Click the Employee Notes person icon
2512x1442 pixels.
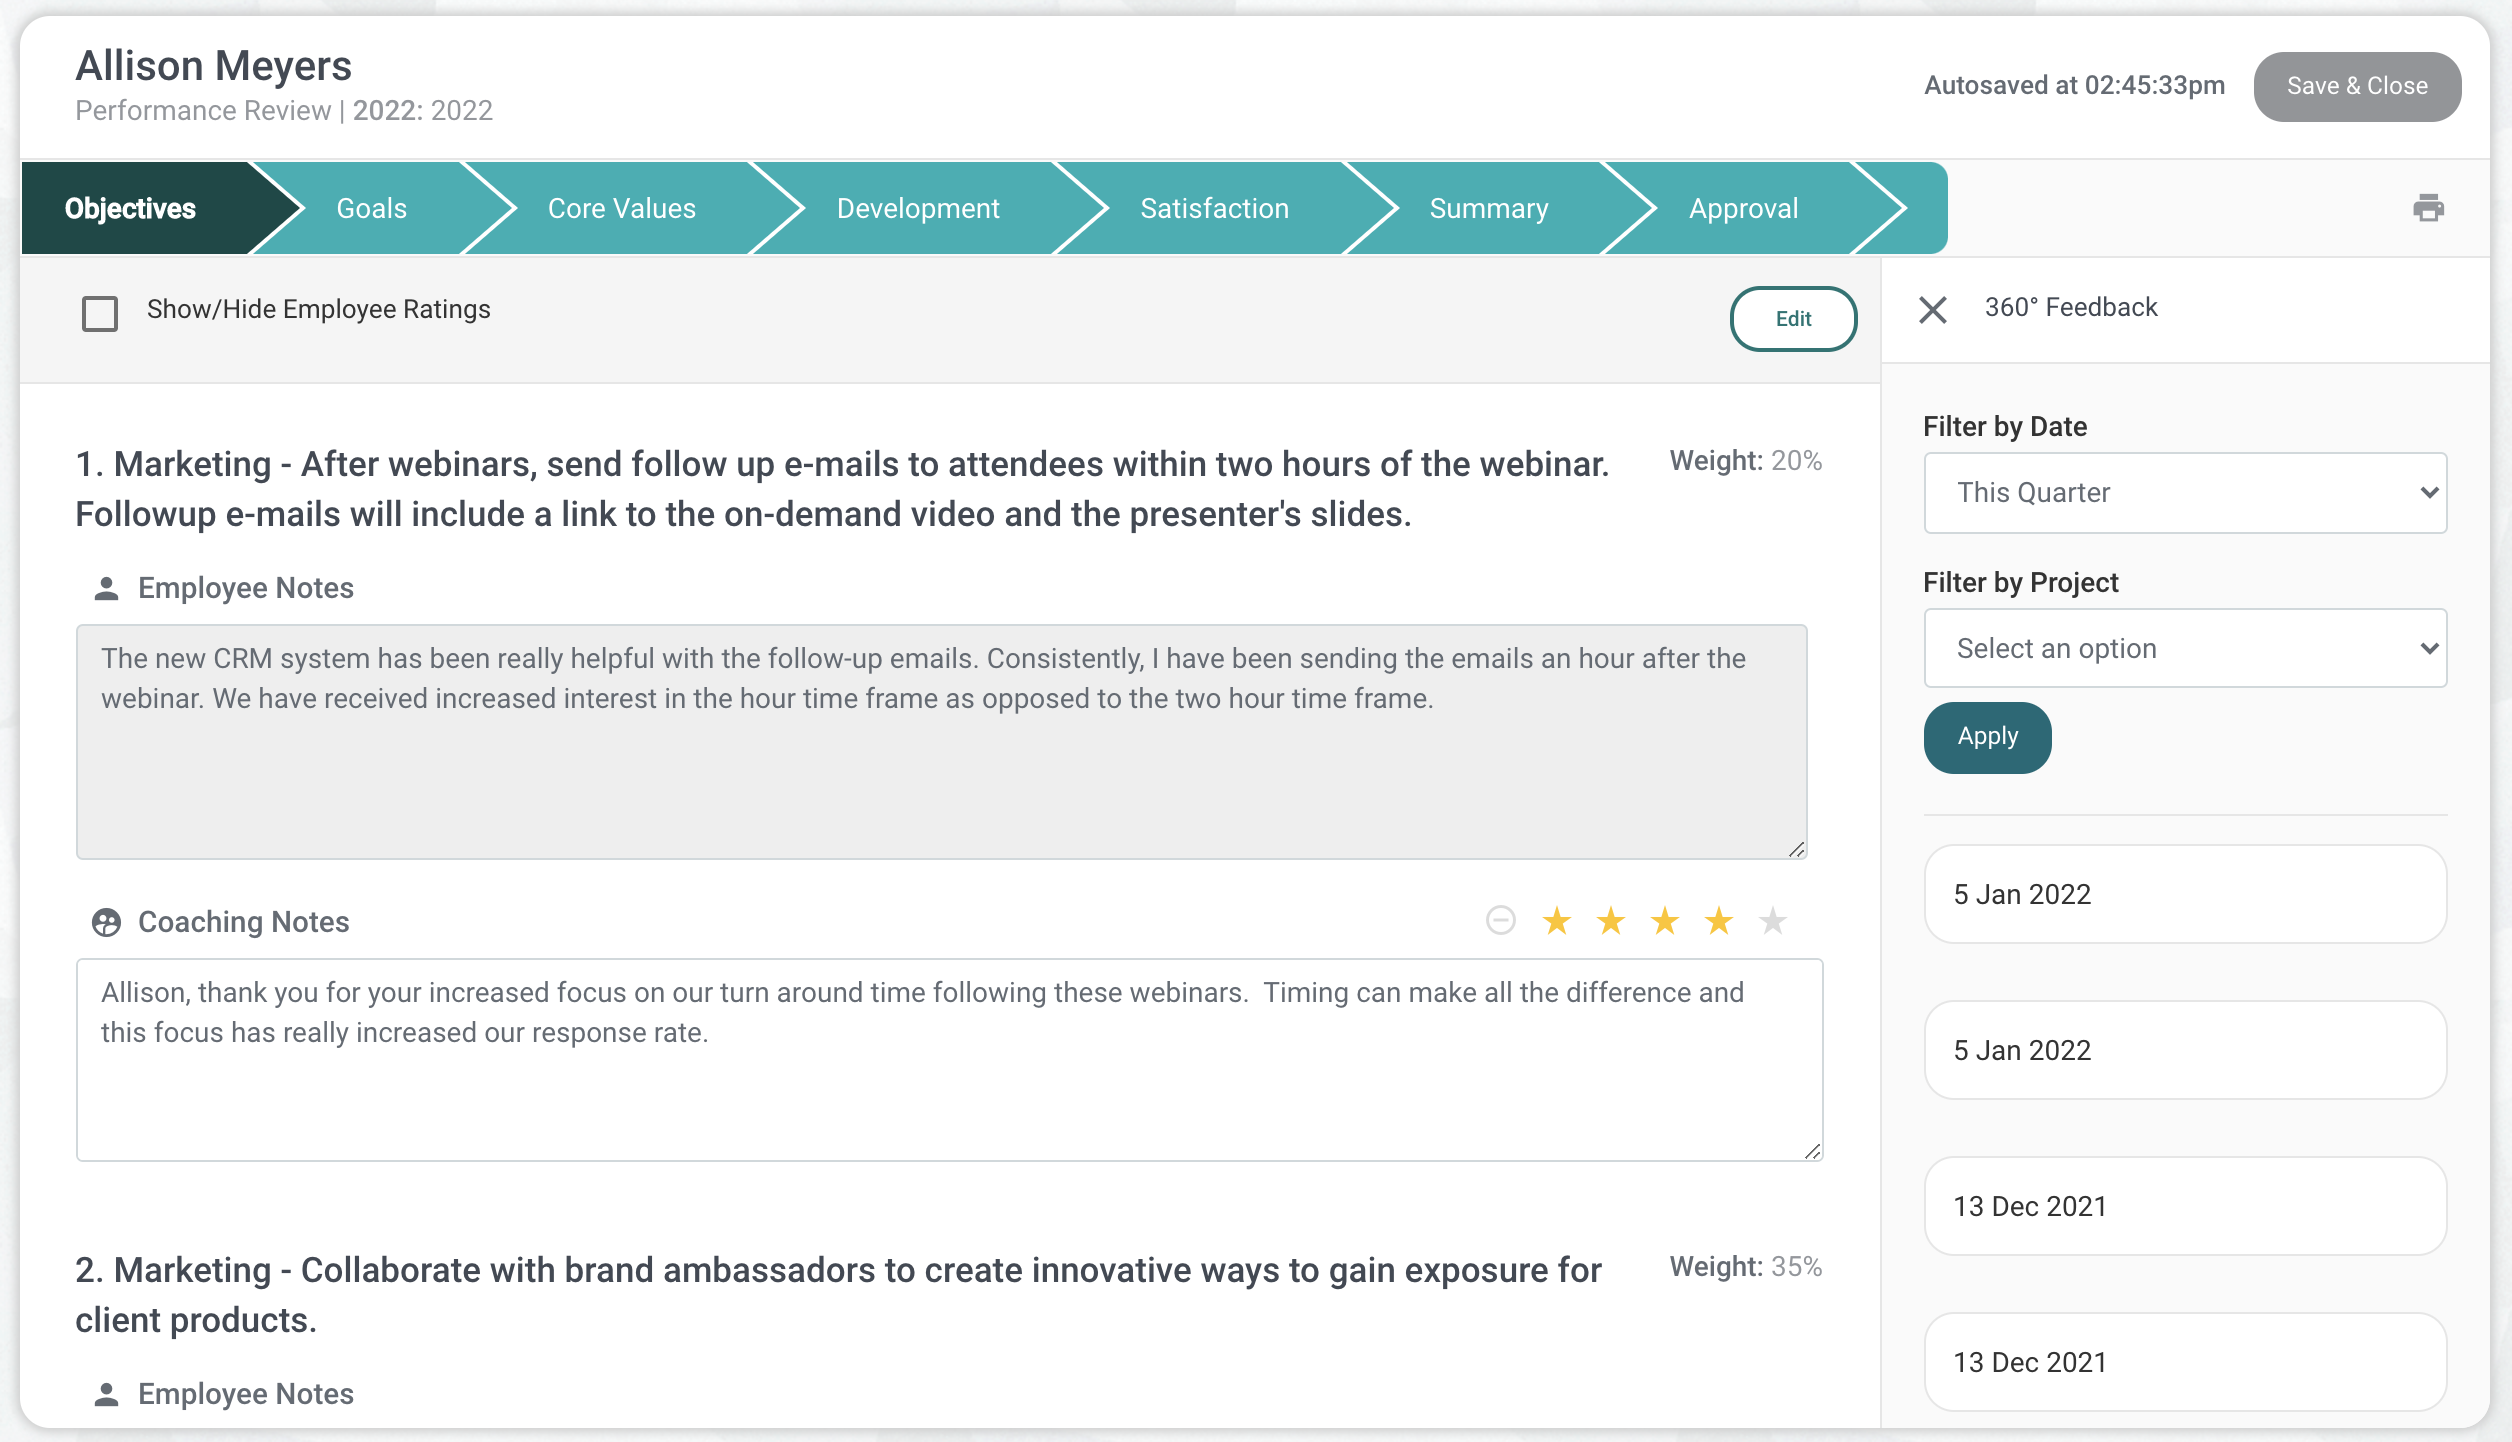point(107,587)
